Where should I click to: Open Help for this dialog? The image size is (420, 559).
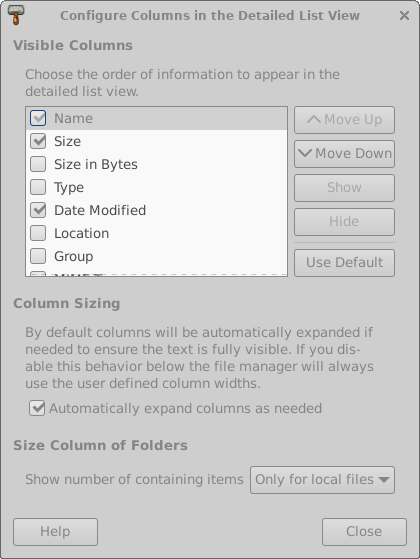click(x=55, y=532)
